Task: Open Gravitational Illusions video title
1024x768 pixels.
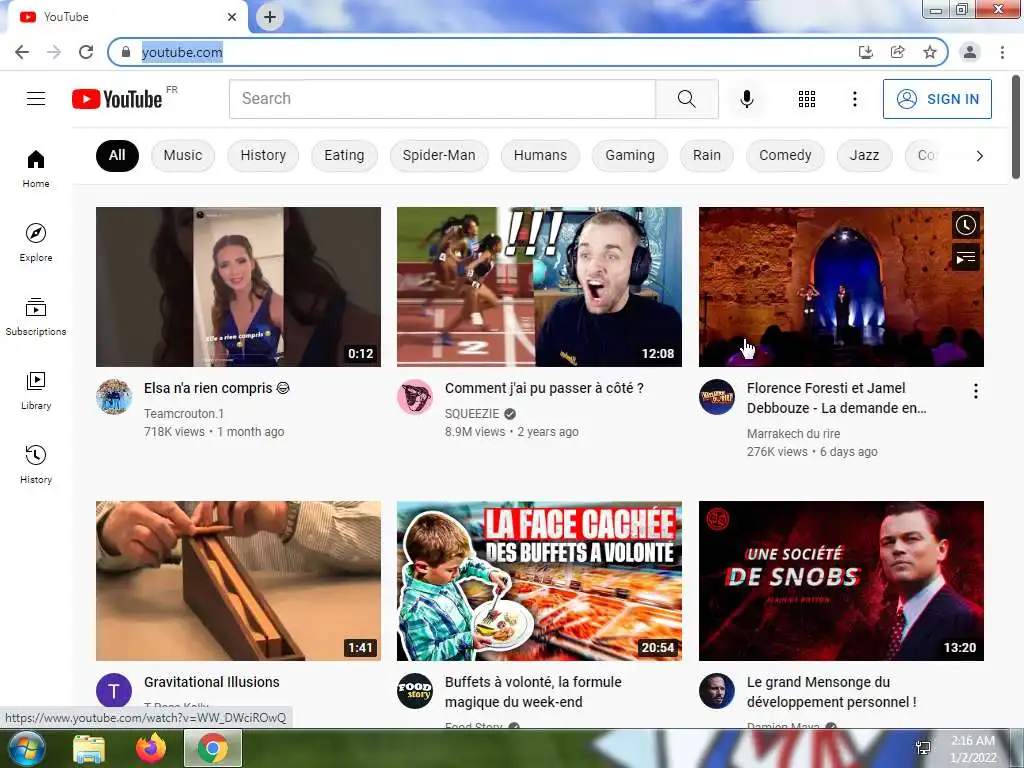Action: point(212,682)
